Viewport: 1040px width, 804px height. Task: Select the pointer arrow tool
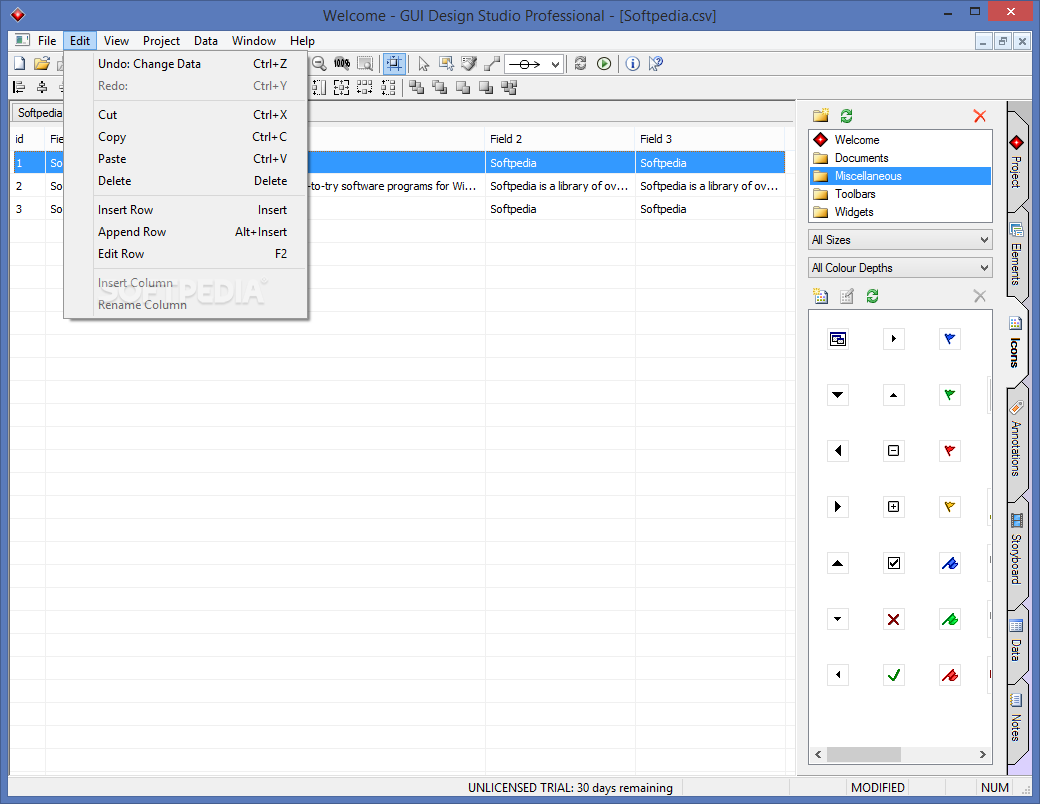point(424,64)
